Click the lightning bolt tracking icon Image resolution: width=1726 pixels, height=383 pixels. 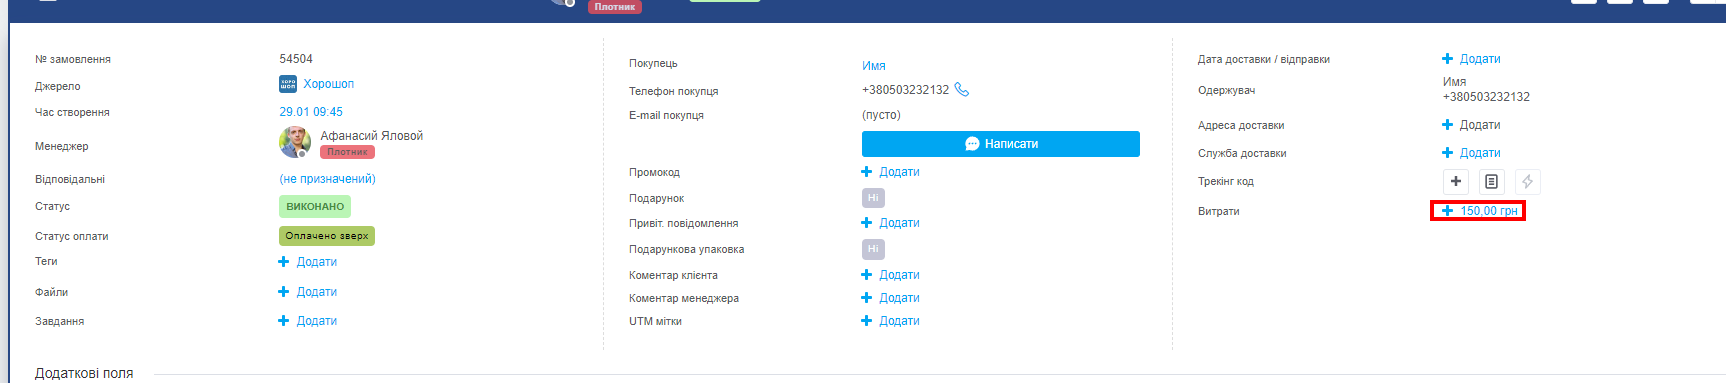[1527, 181]
